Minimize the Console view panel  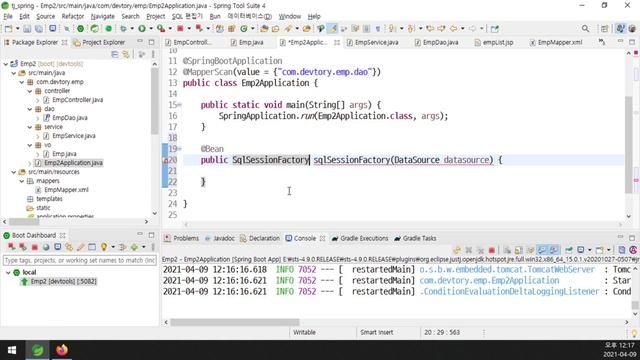620,238
